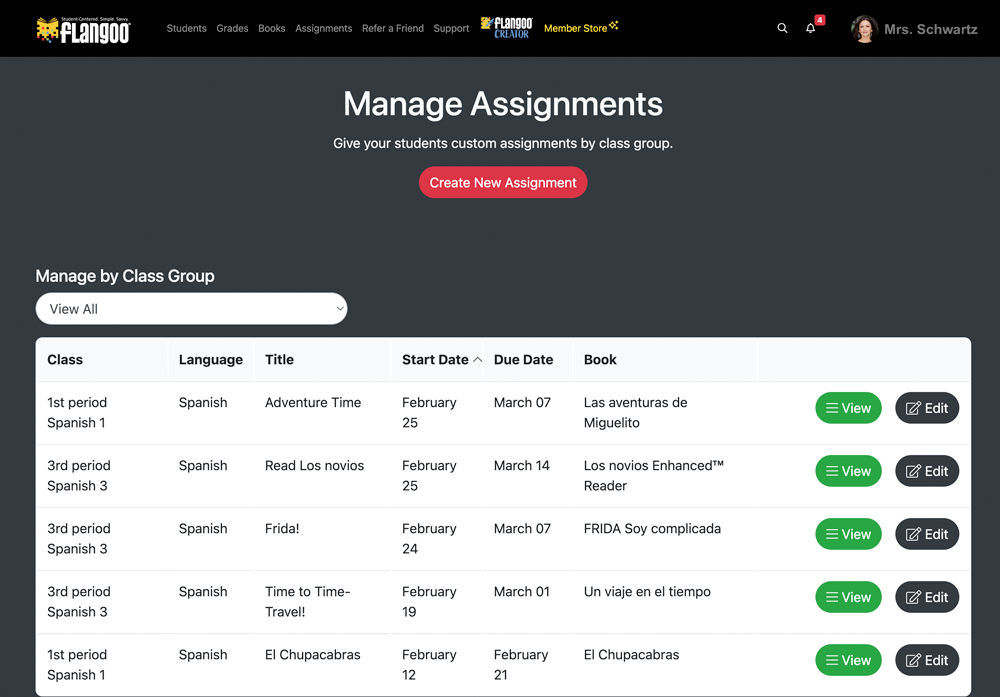Click Mrs. Schwartz profile avatar

864,29
